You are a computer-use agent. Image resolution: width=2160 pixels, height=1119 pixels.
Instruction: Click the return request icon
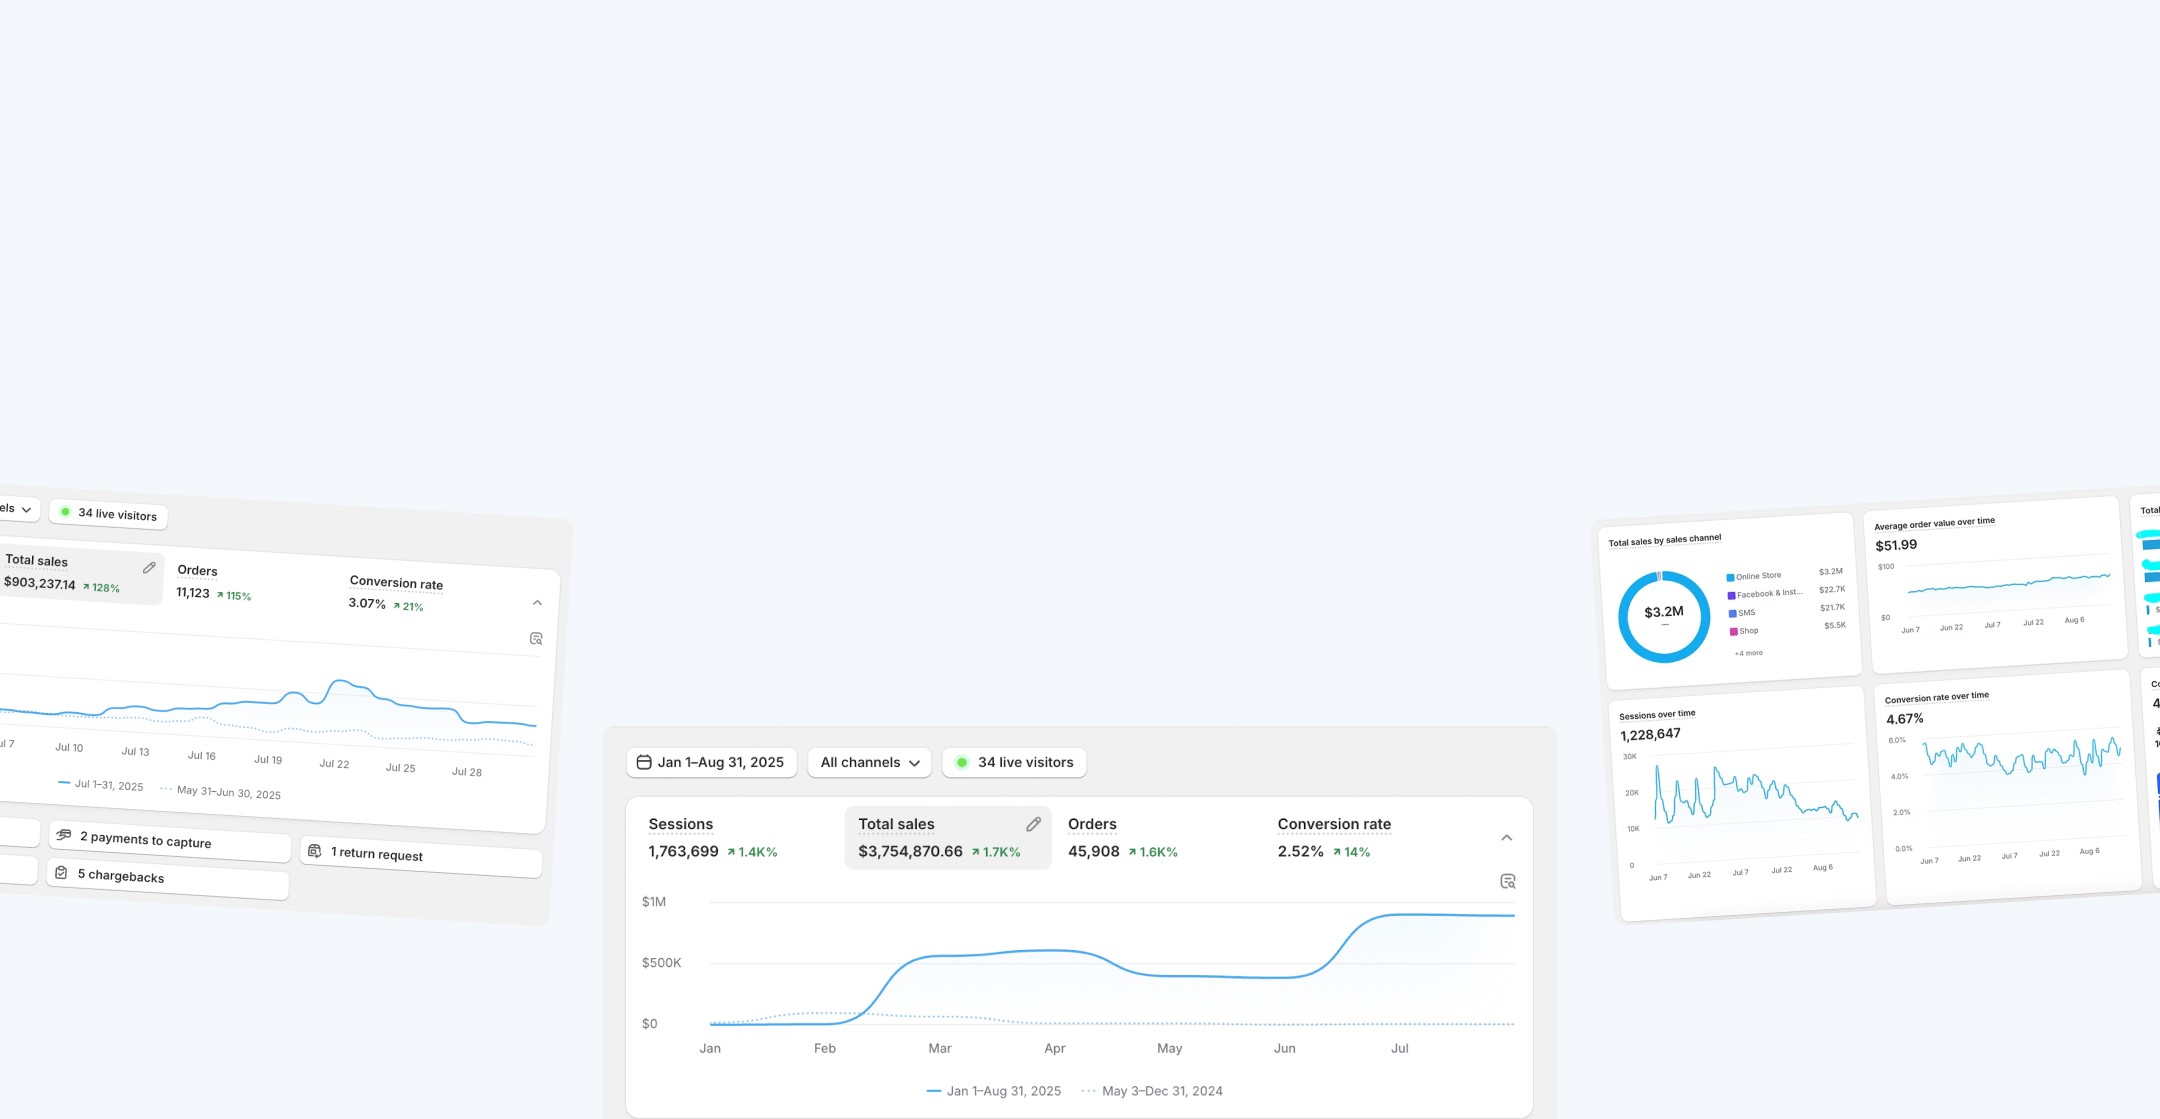[x=314, y=851]
